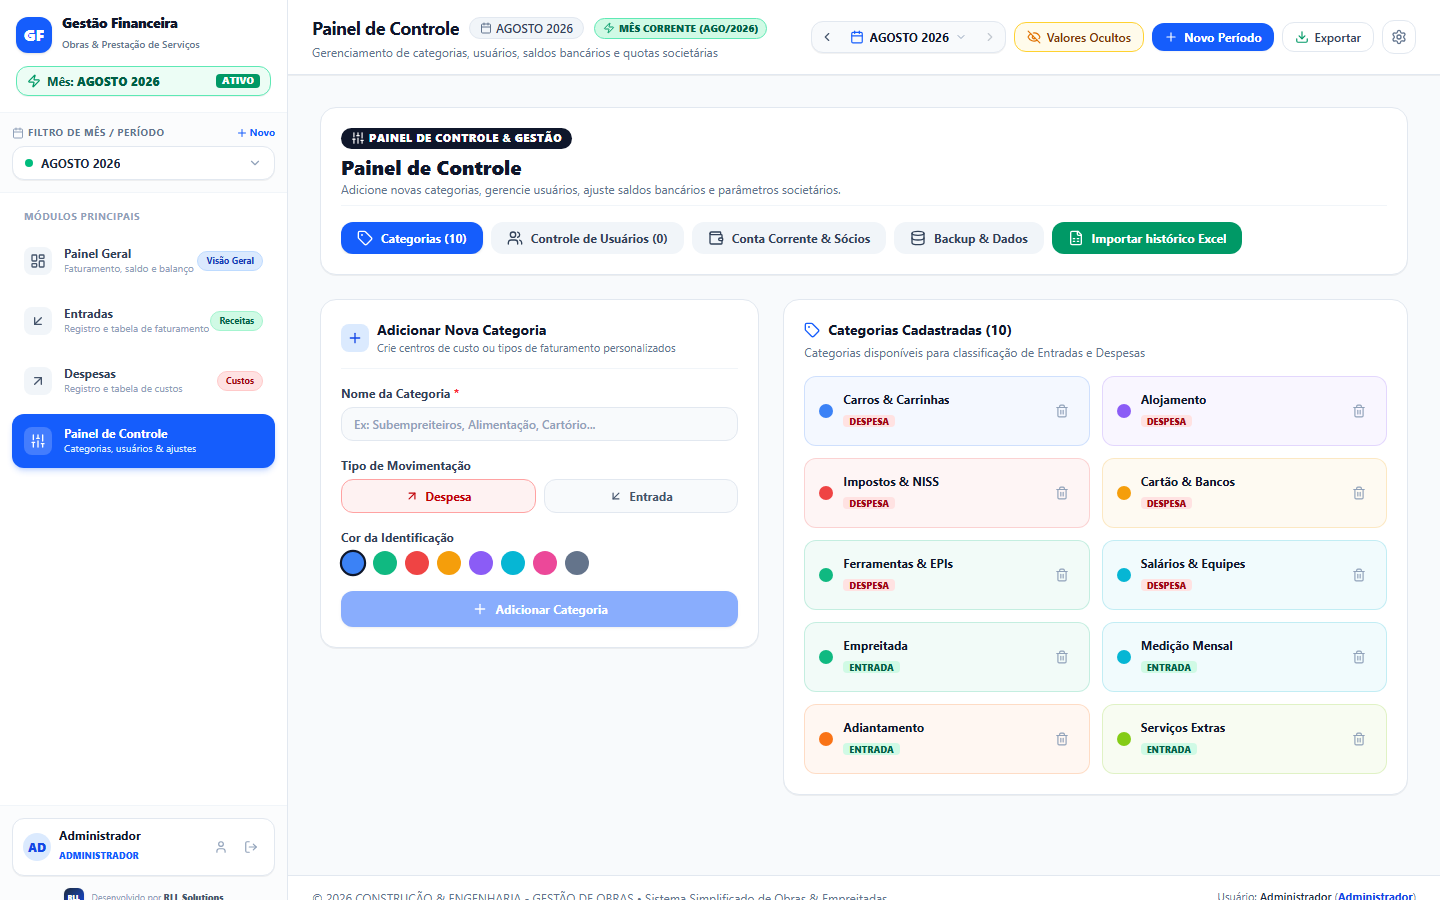Screen dimensions: 1440x900
Task: Toggle Valores Ocultos visibility
Action: (x=1079, y=37)
